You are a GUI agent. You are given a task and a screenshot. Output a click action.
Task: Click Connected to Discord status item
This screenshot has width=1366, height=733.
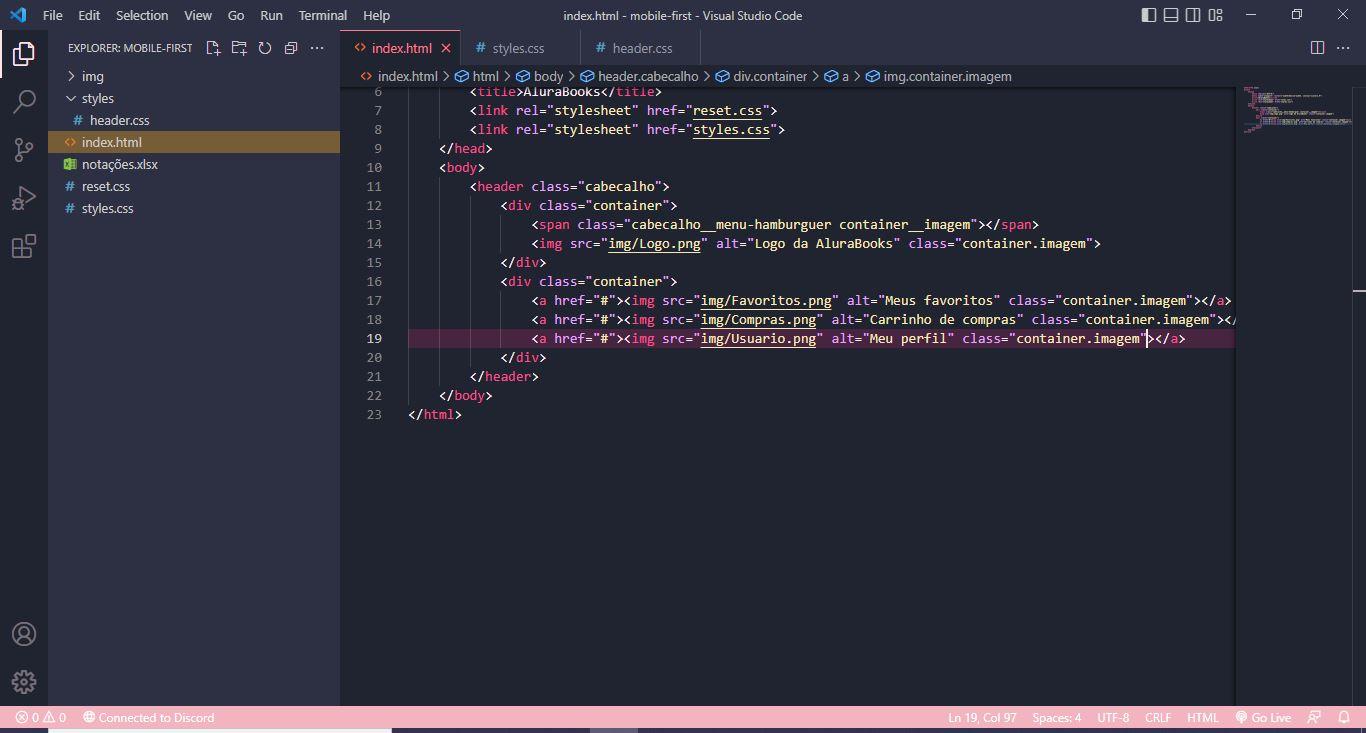click(x=148, y=718)
